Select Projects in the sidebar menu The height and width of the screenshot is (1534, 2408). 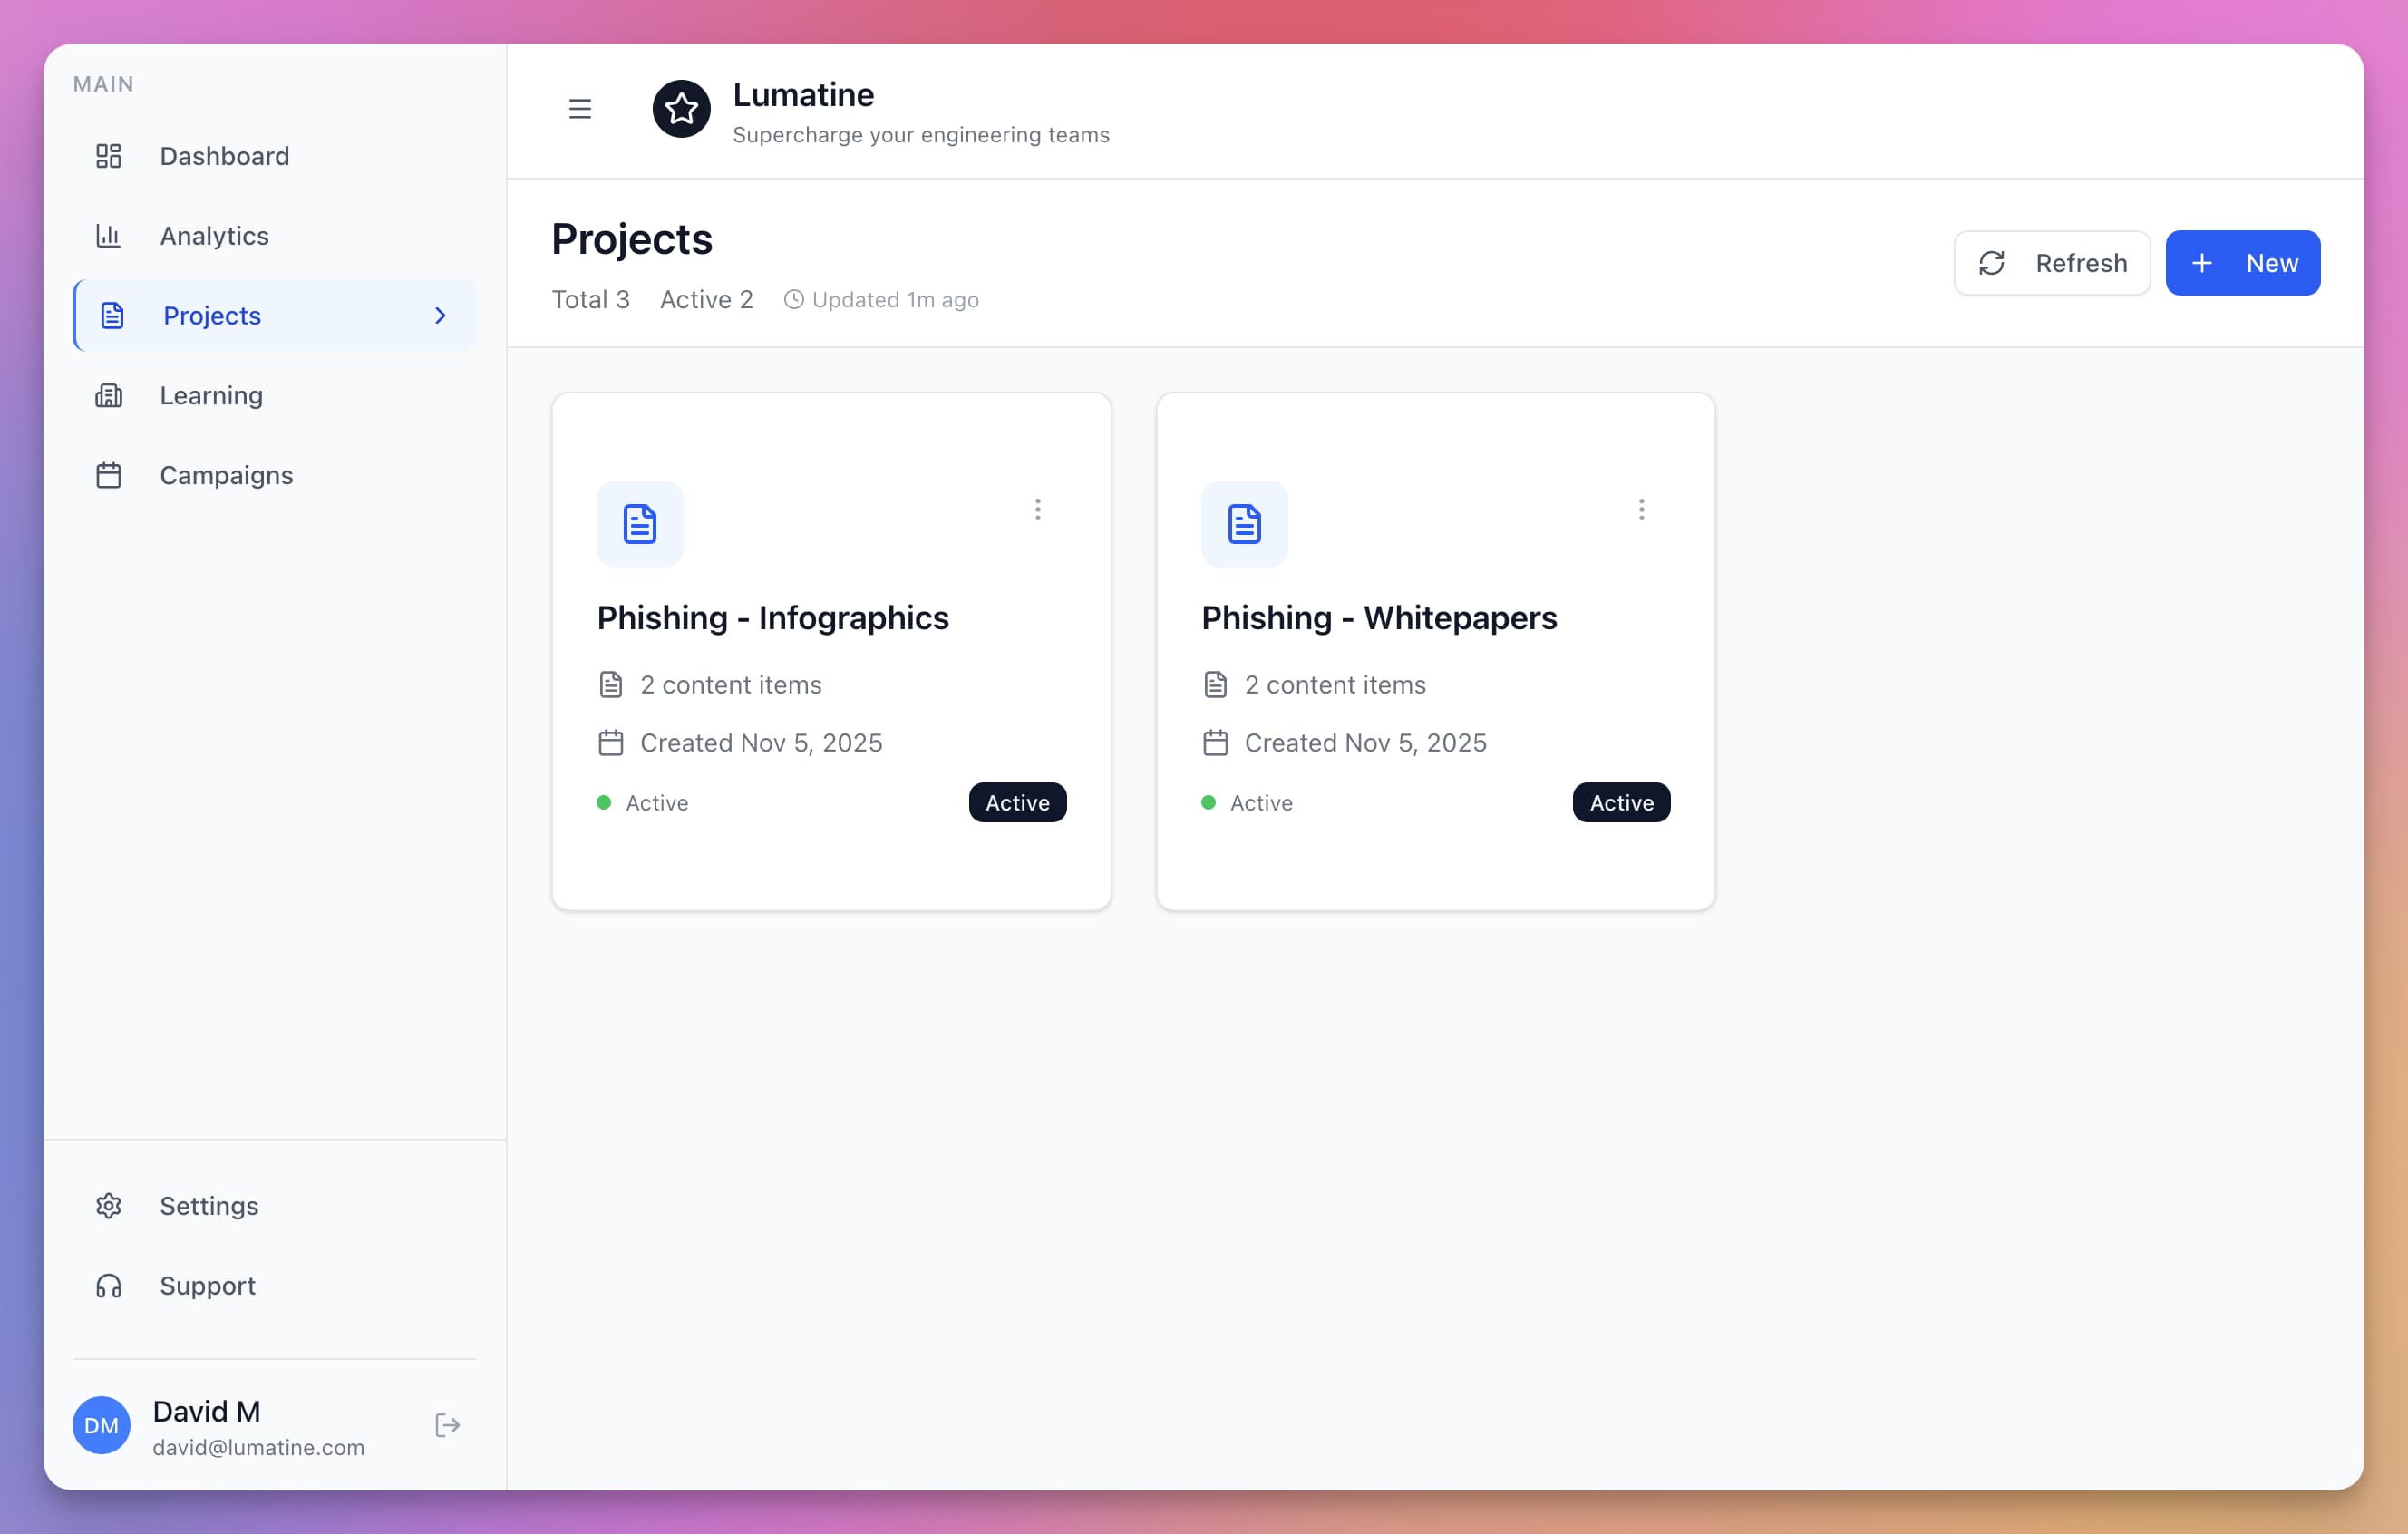coord(211,315)
